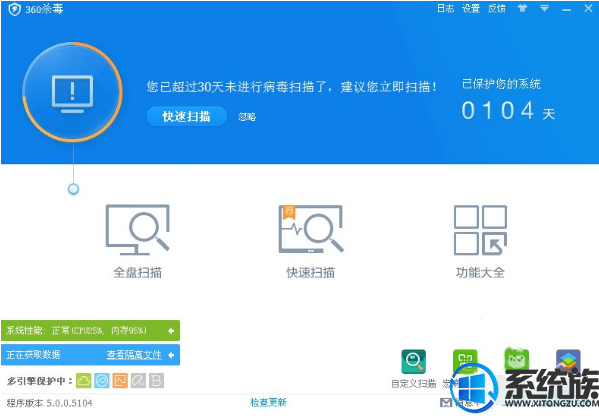Viewport: 599px width, 416px height.
Task: Click the 检查更新 link
Action: (268, 402)
